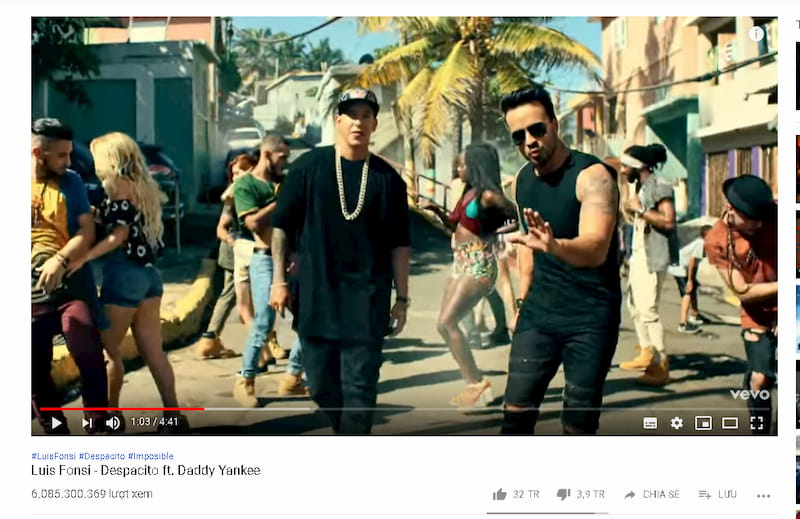The width and height of the screenshot is (800, 519).
Task: Click the vevo watermark logo
Action: (749, 394)
